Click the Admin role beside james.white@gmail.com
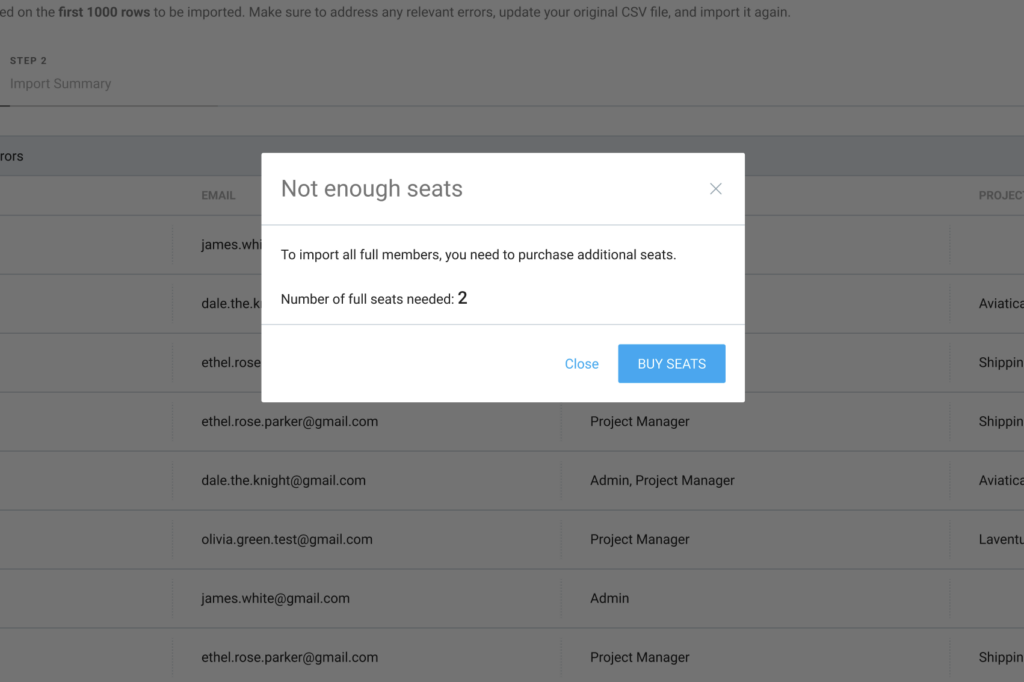The width and height of the screenshot is (1024, 682). coord(609,598)
